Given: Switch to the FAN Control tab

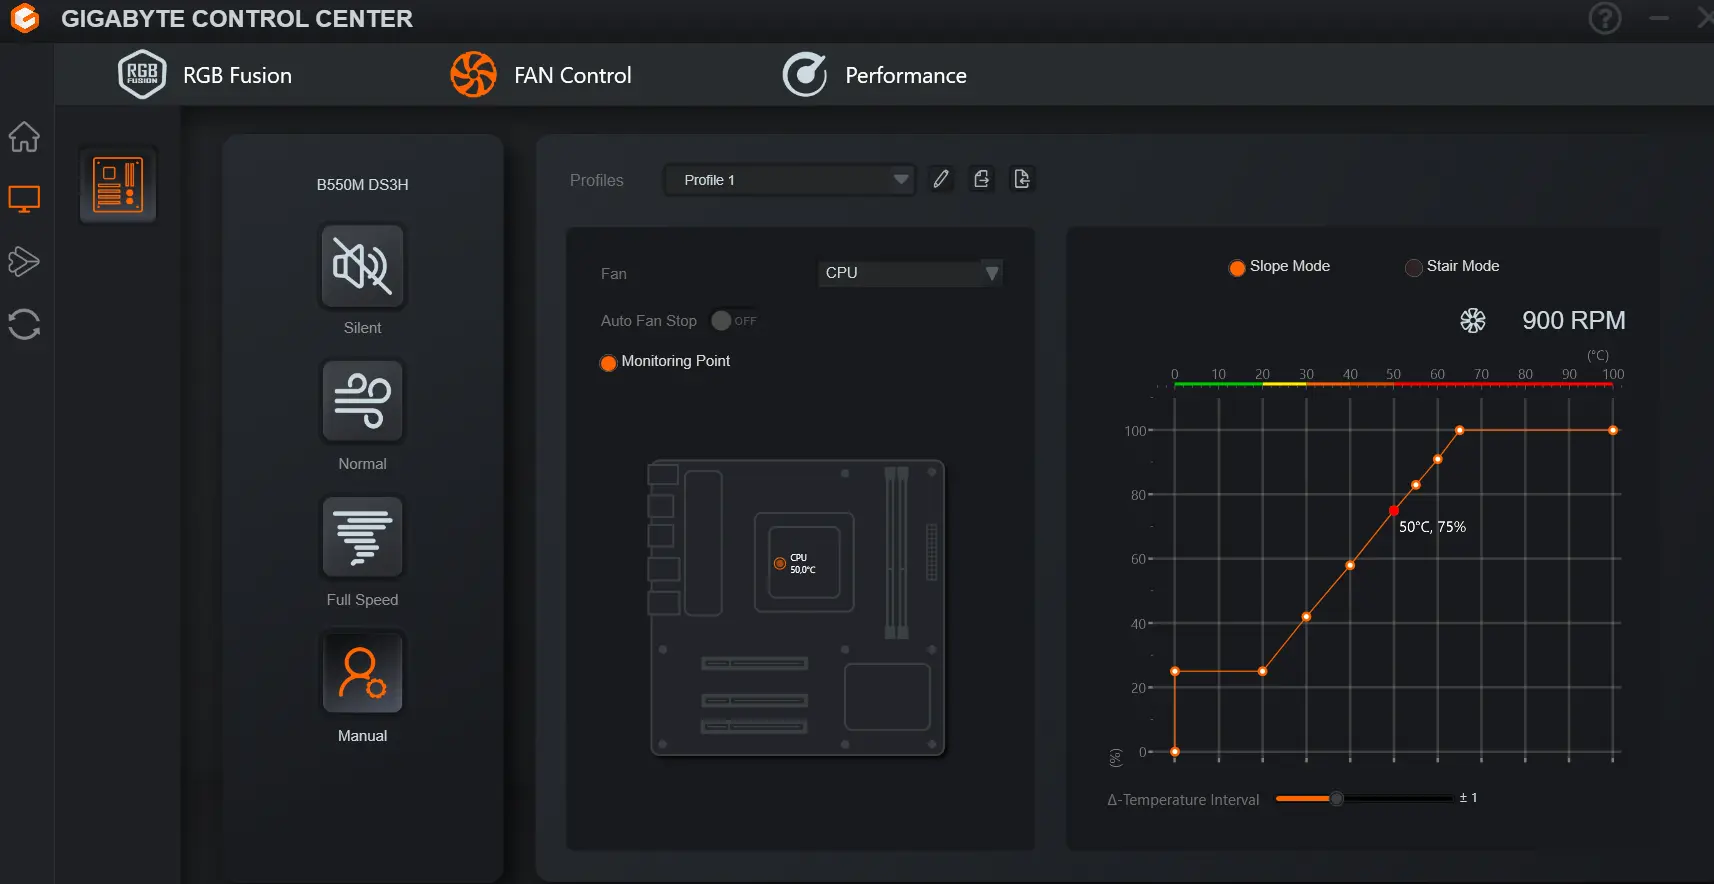Looking at the screenshot, I should click(541, 75).
